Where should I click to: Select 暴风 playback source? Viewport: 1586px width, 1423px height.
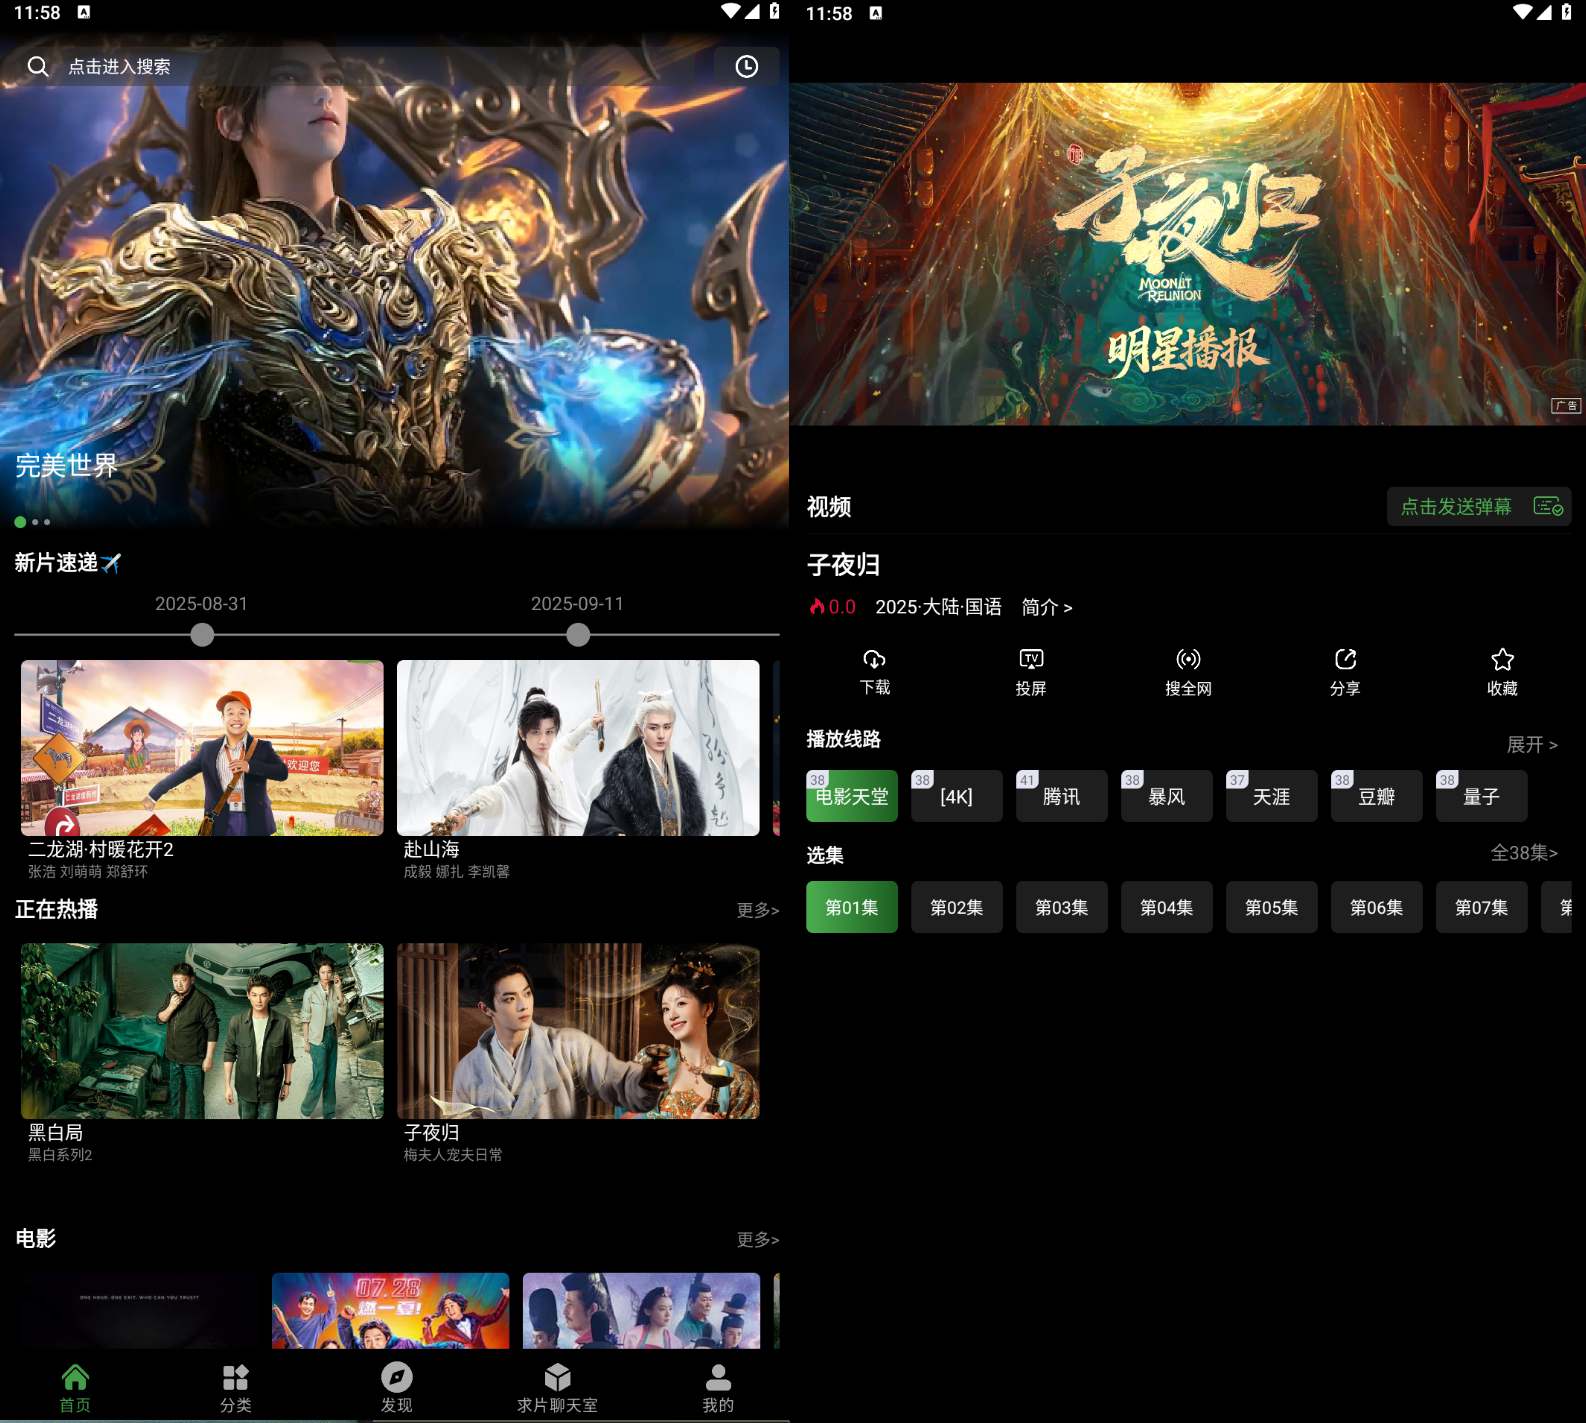pos(1167,796)
